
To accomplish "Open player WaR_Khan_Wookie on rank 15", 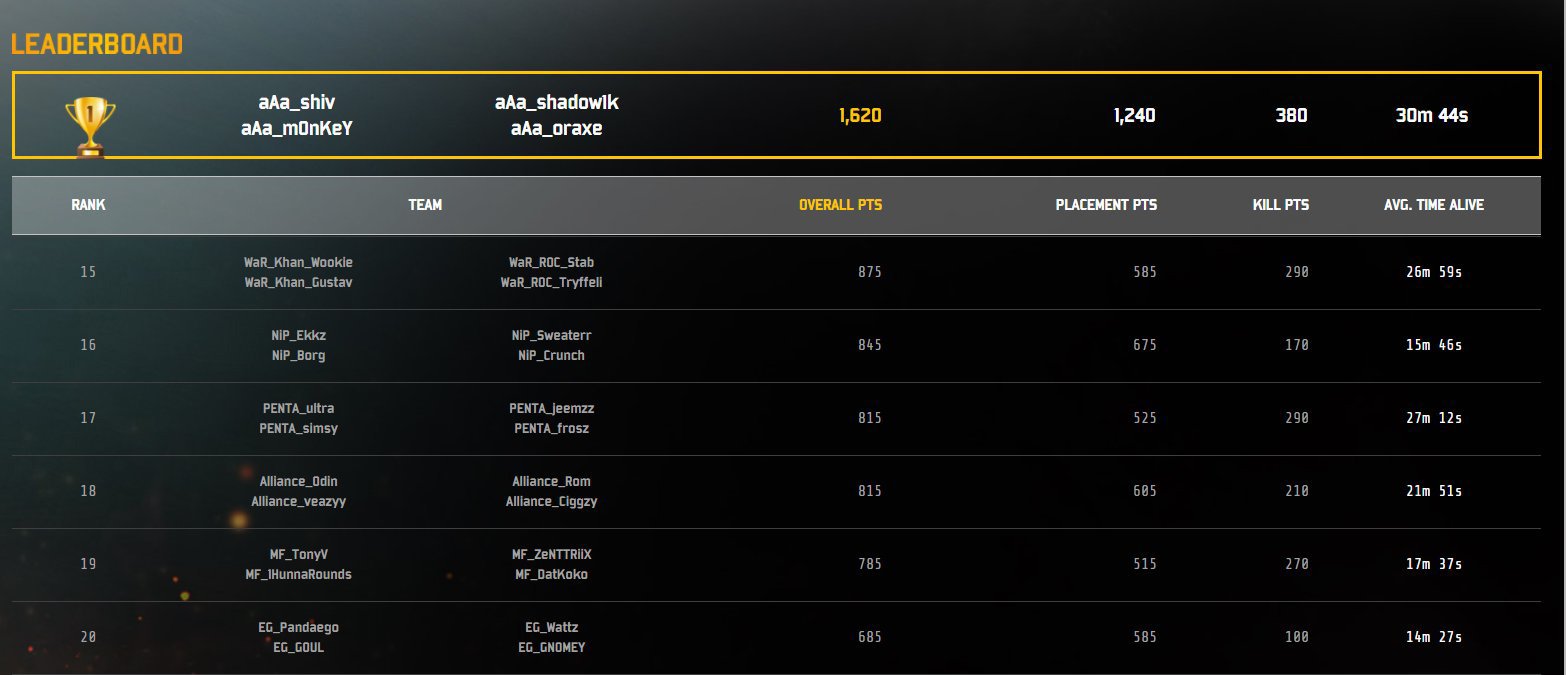I will click(298, 262).
